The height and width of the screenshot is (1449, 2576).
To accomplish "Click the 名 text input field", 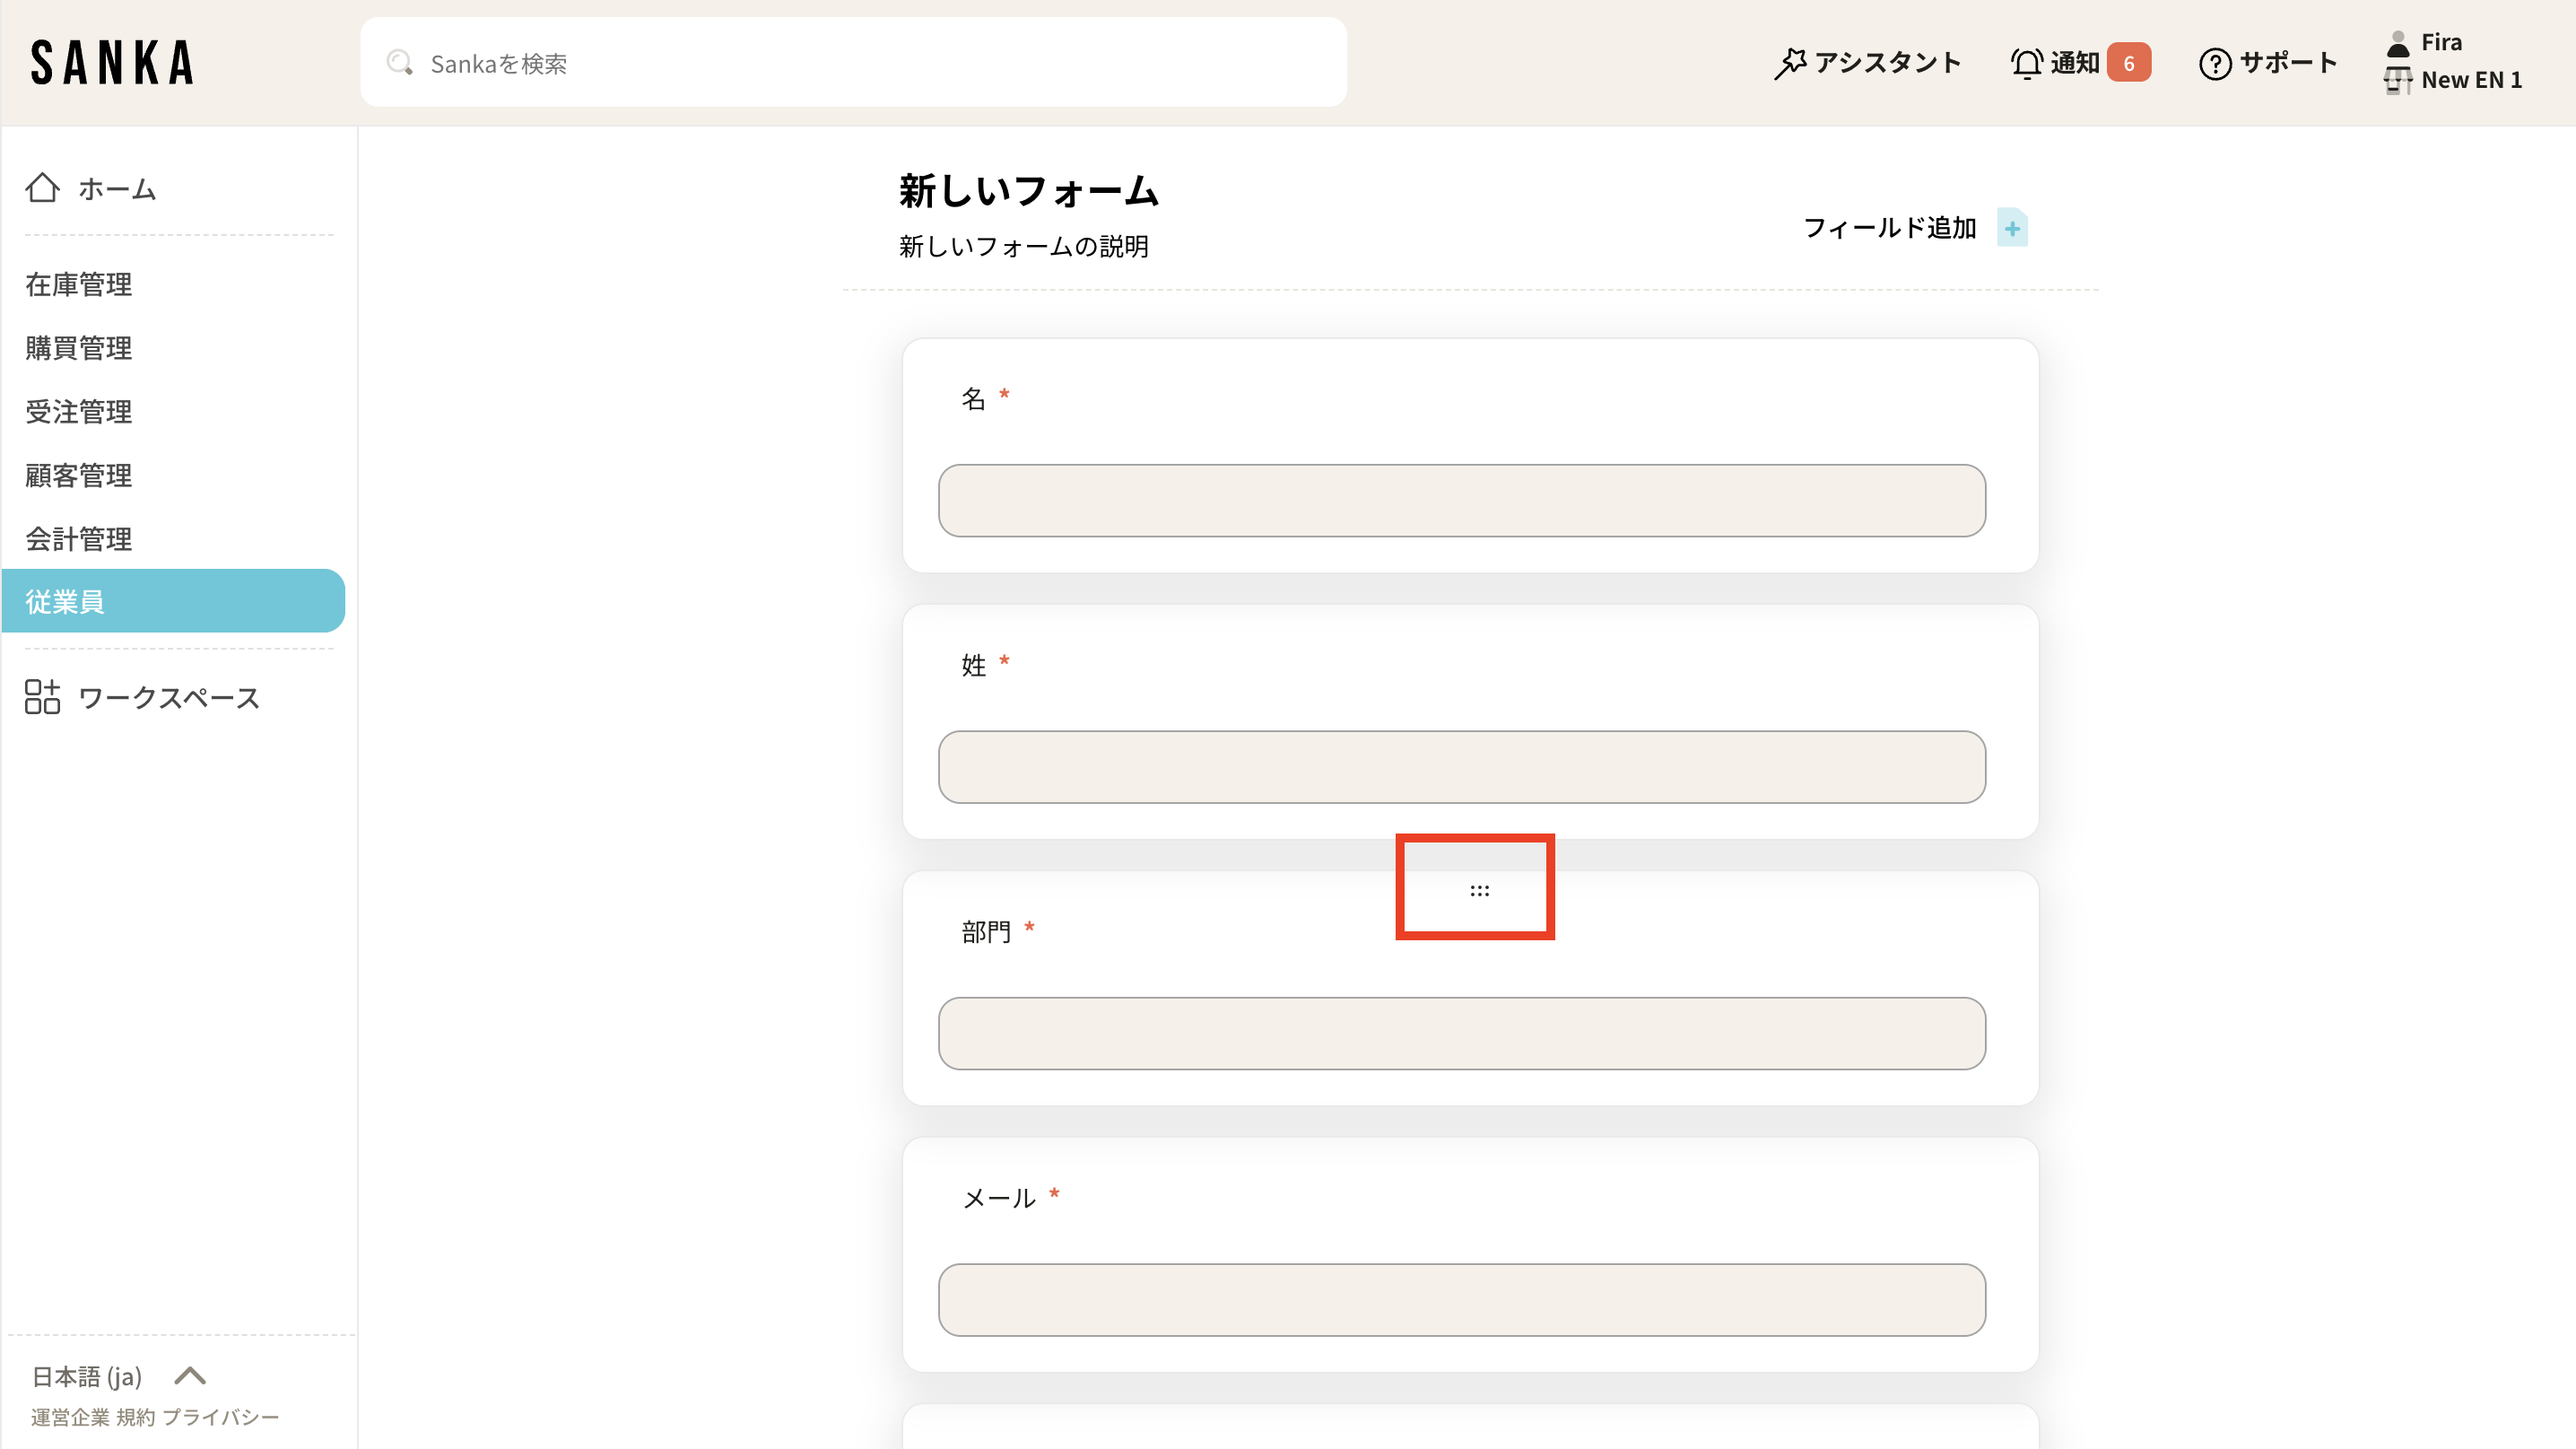I will click(1461, 500).
